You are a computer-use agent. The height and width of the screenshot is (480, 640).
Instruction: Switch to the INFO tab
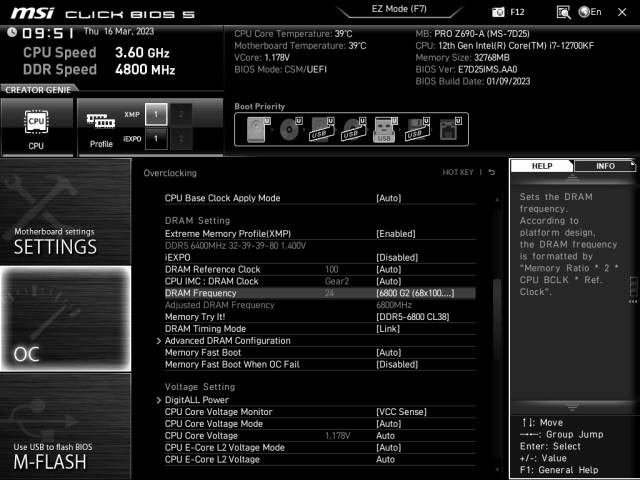[605, 166]
